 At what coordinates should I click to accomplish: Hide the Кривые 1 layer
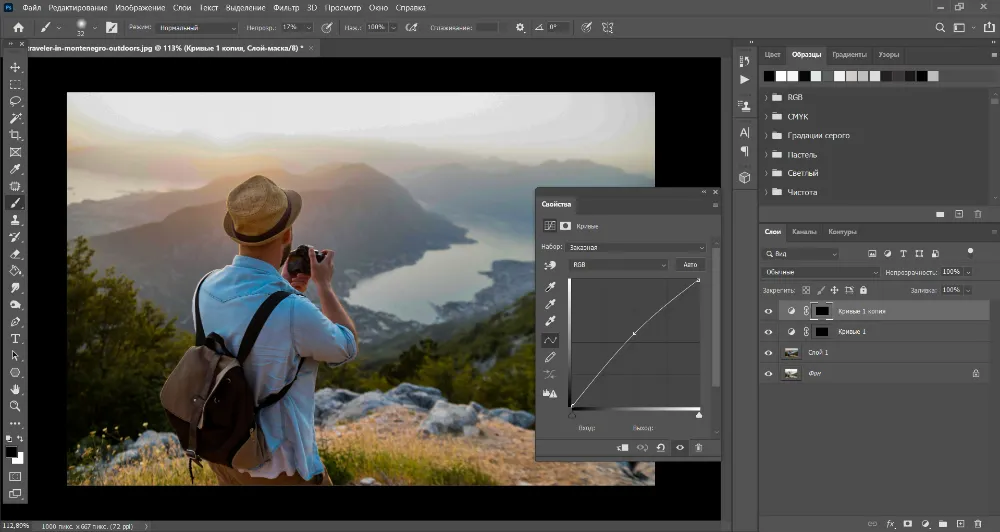click(768, 332)
